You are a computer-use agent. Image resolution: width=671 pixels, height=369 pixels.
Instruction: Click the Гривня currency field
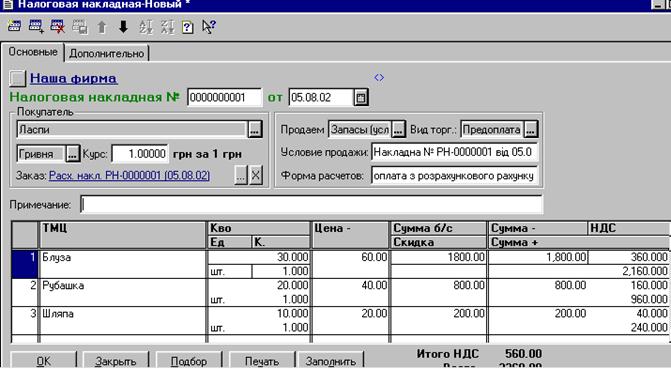tap(41, 154)
